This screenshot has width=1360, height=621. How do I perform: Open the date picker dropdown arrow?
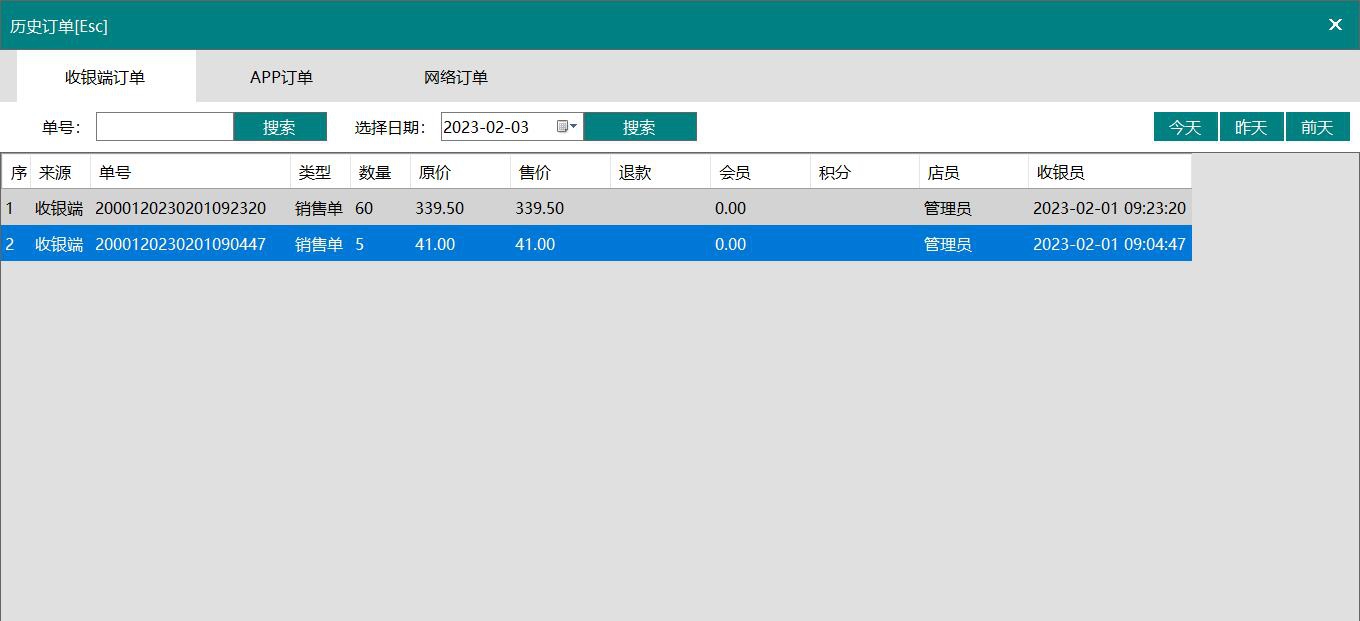pyautogui.click(x=569, y=126)
